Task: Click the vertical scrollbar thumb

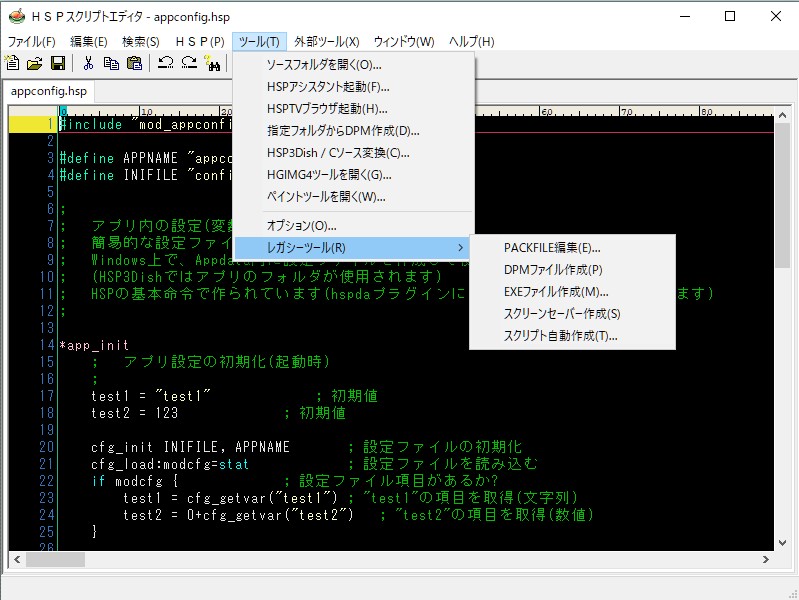Action: tap(783, 195)
